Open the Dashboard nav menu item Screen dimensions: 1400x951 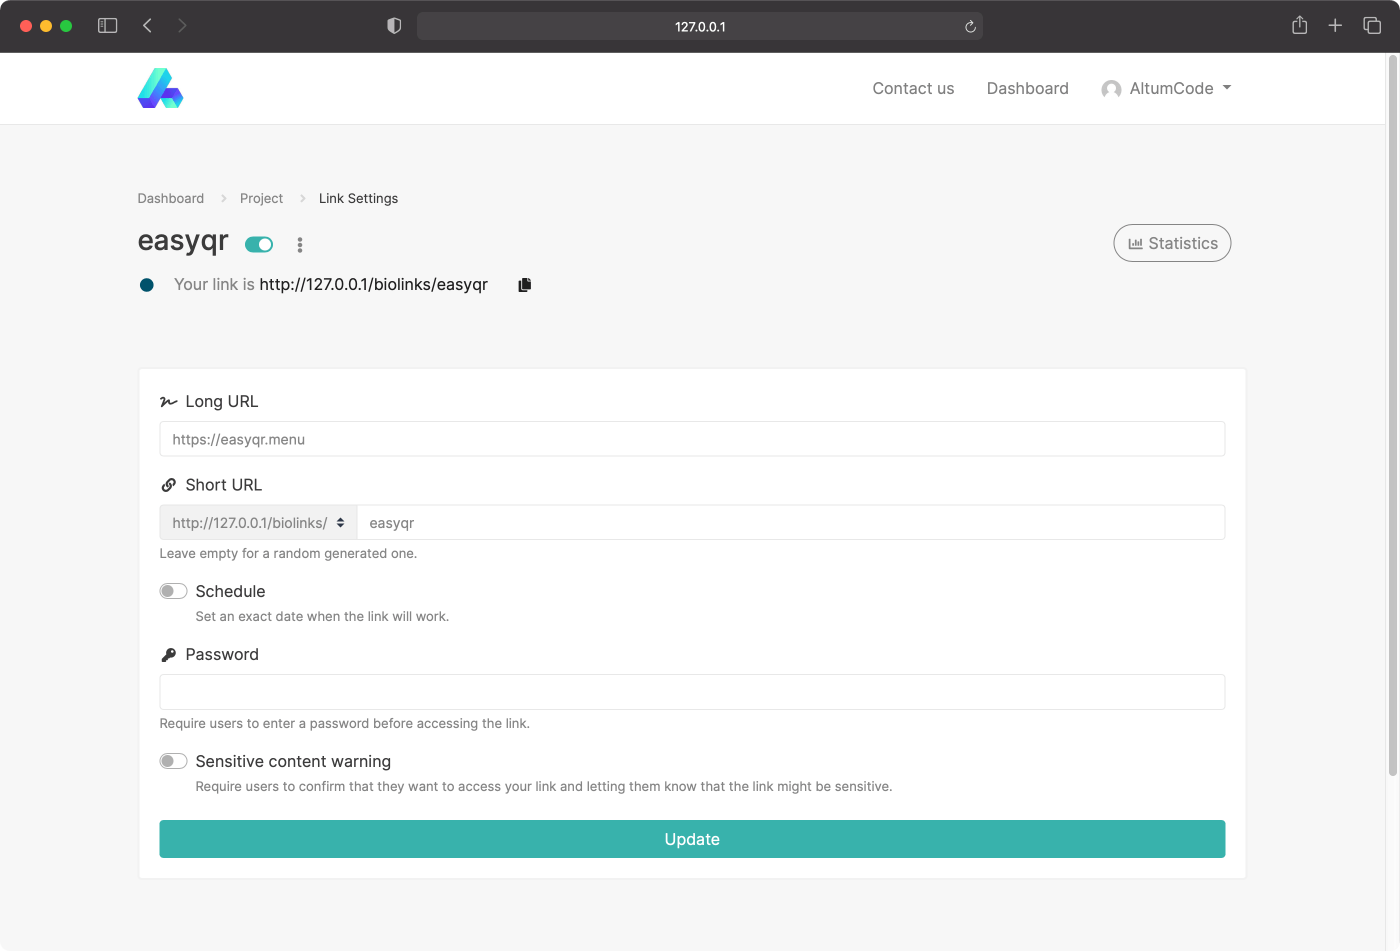click(1027, 88)
